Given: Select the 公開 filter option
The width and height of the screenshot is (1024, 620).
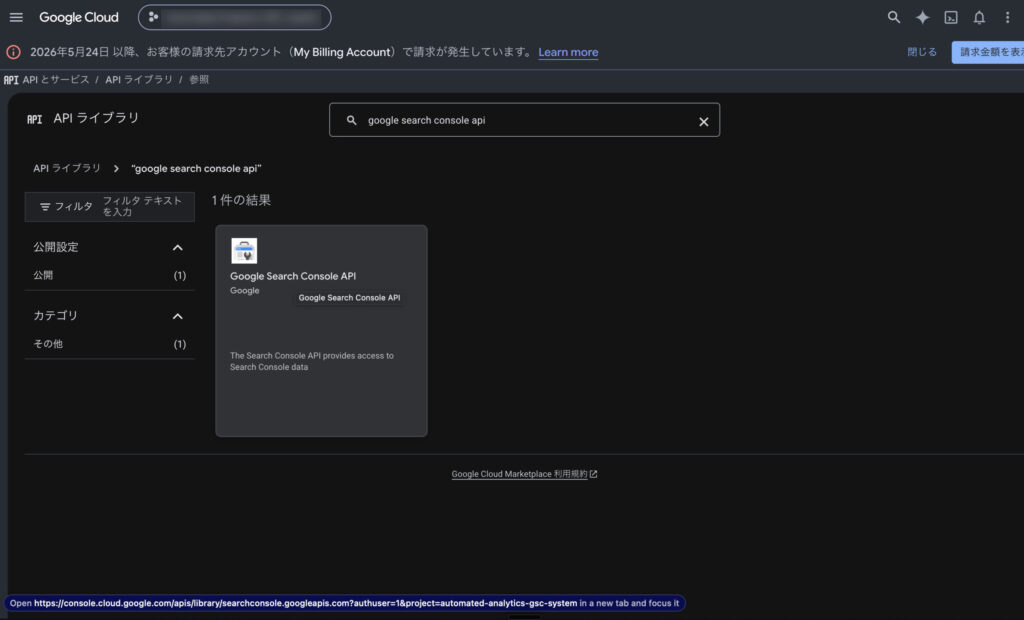Looking at the screenshot, I should [x=110, y=276].
